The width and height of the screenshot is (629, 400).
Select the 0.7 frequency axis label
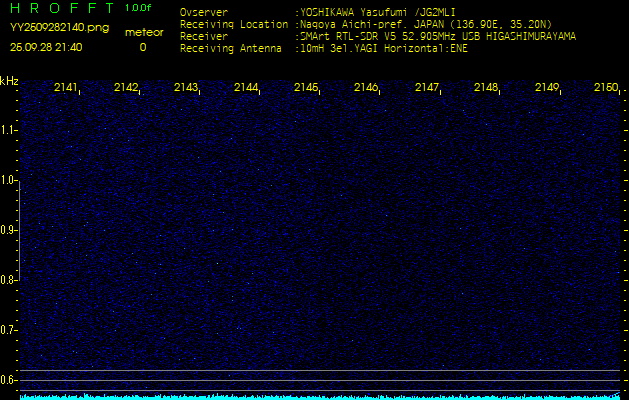click(x=9, y=330)
